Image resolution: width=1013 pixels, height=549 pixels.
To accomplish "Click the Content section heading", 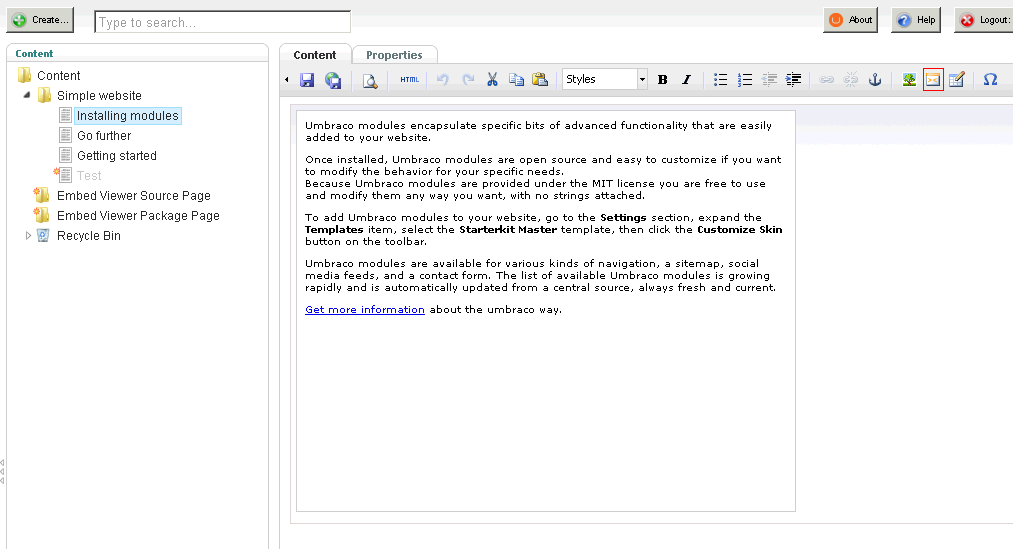I will 34,54.
